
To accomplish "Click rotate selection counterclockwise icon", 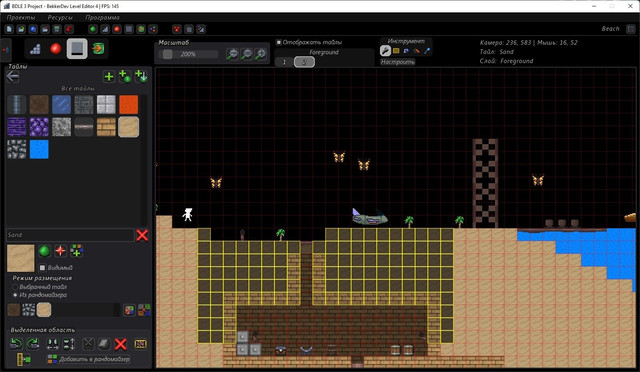I will tap(16, 344).
